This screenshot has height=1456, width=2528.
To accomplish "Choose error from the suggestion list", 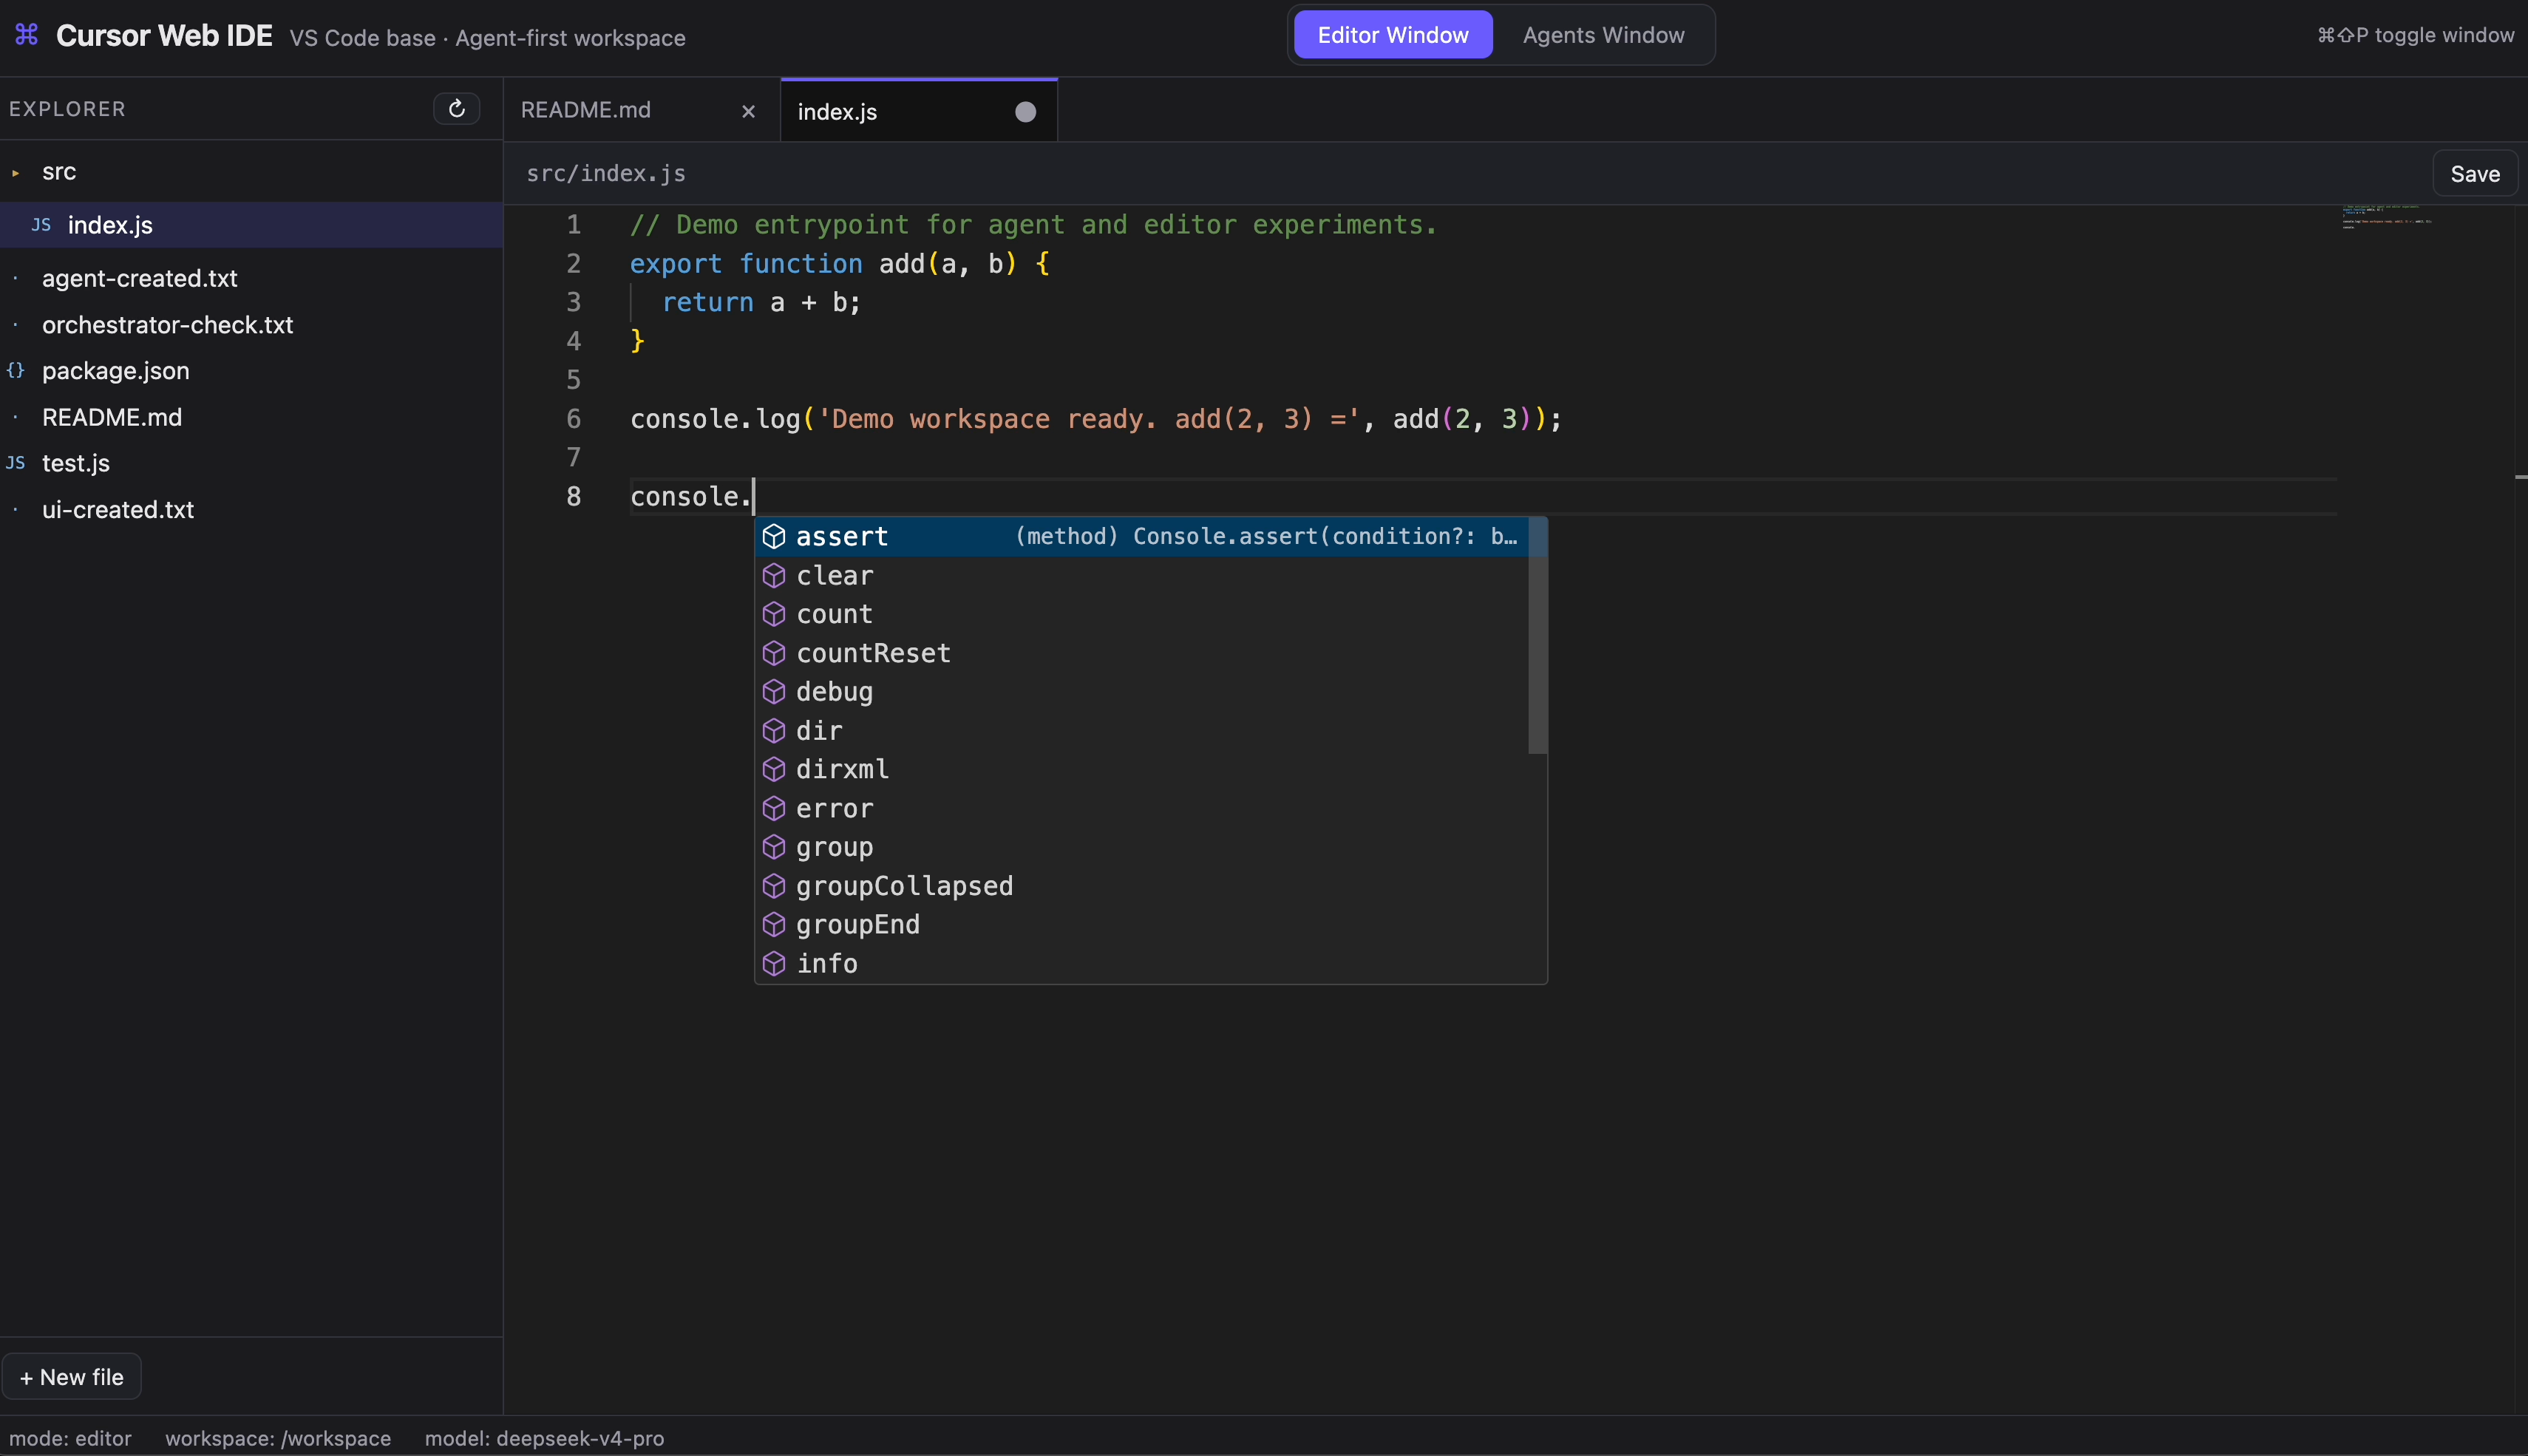I will point(1142,808).
